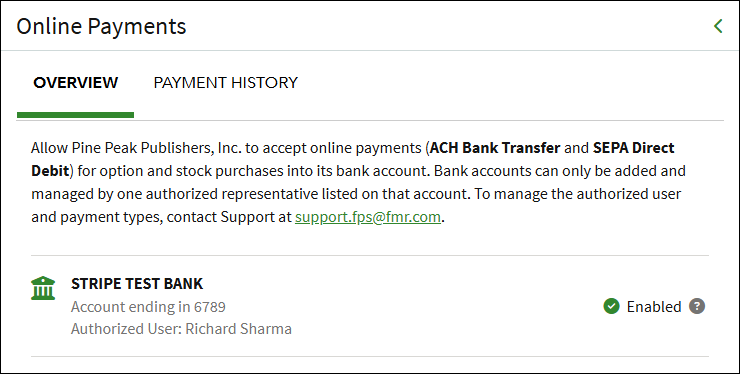Collapse the Online Payments panel with green chevron
The height and width of the screenshot is (374, 740).
pyautogui.click(x=718, y=26)
